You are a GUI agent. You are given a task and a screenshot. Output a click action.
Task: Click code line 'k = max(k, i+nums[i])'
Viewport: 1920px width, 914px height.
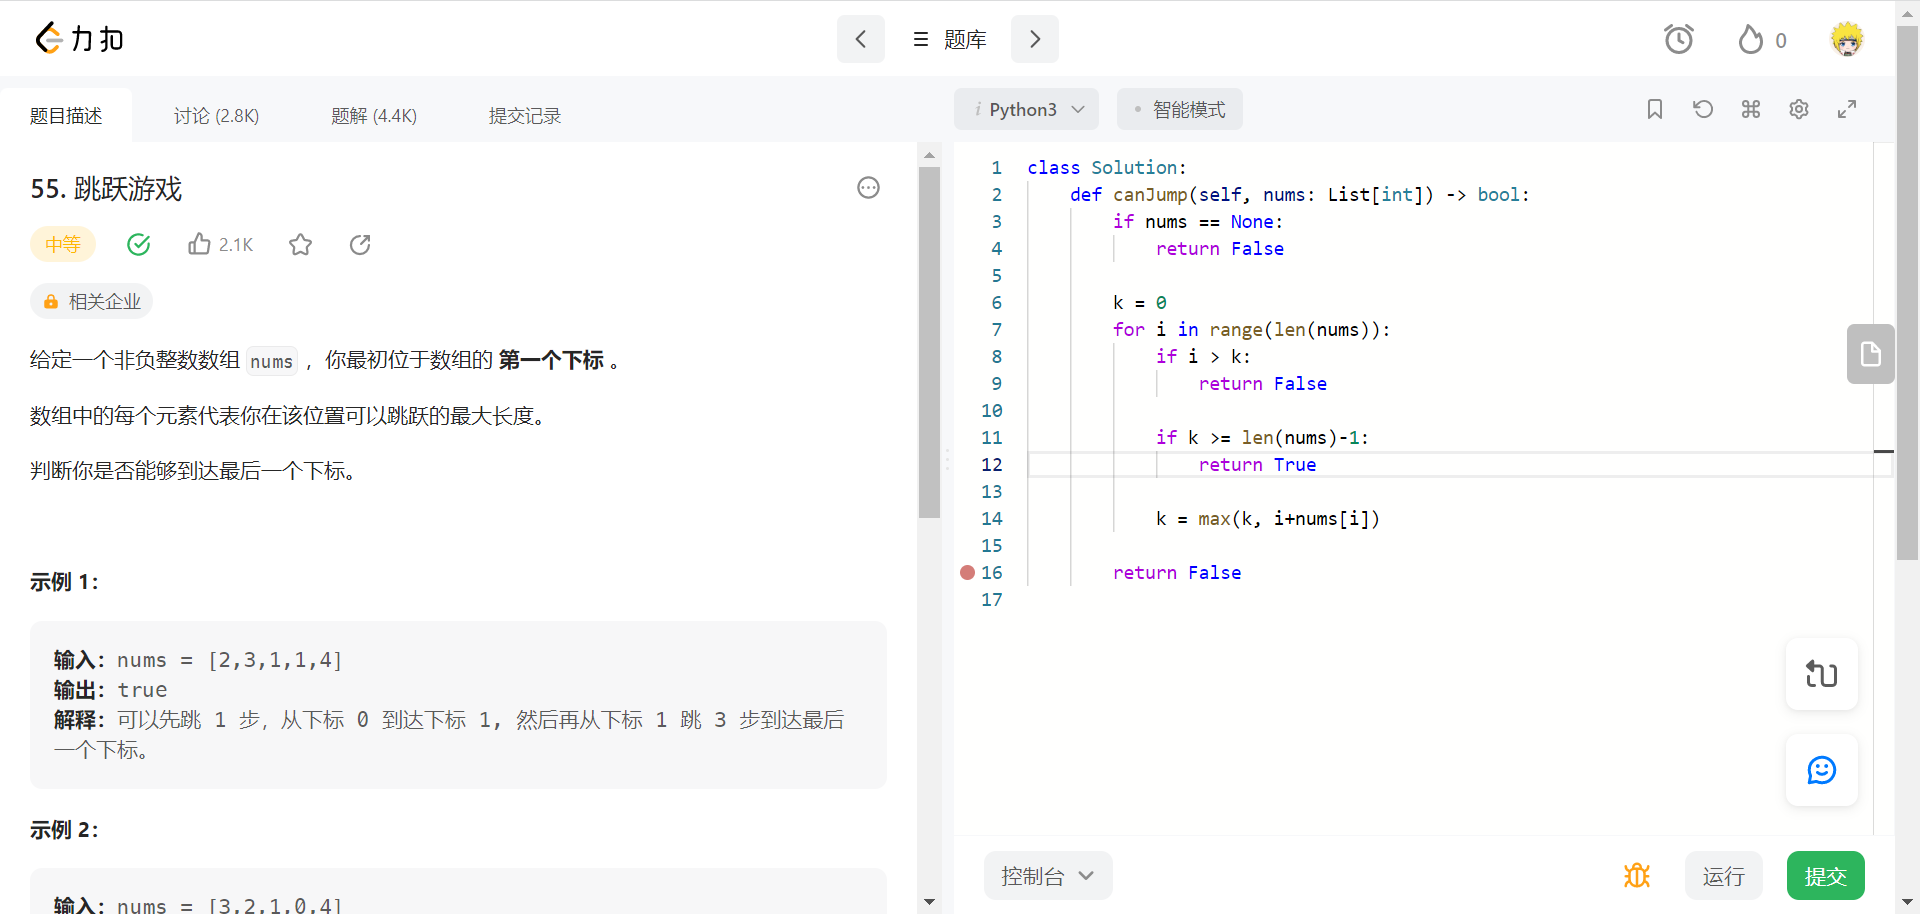pyautogui.click(x=1267, y=518)
